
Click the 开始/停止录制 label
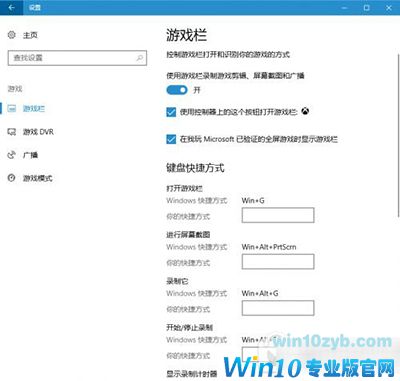(x=189, y=327)
